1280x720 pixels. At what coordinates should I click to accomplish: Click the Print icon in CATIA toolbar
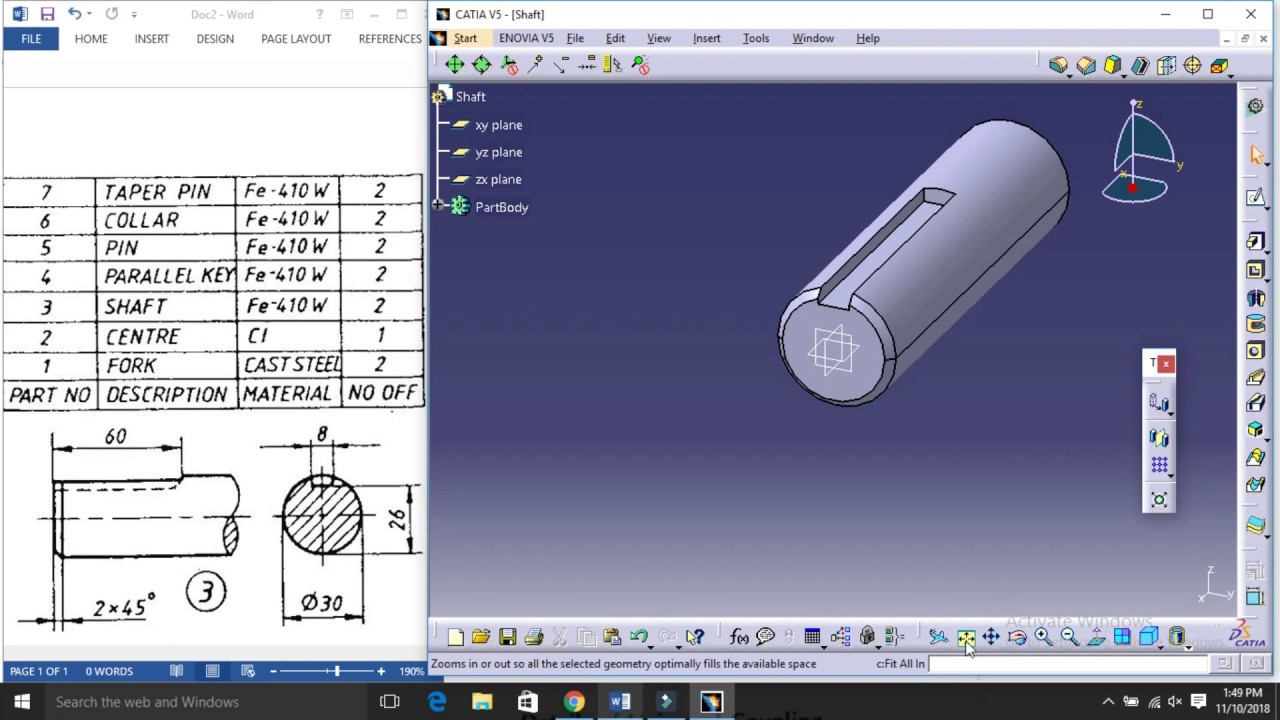534,637
